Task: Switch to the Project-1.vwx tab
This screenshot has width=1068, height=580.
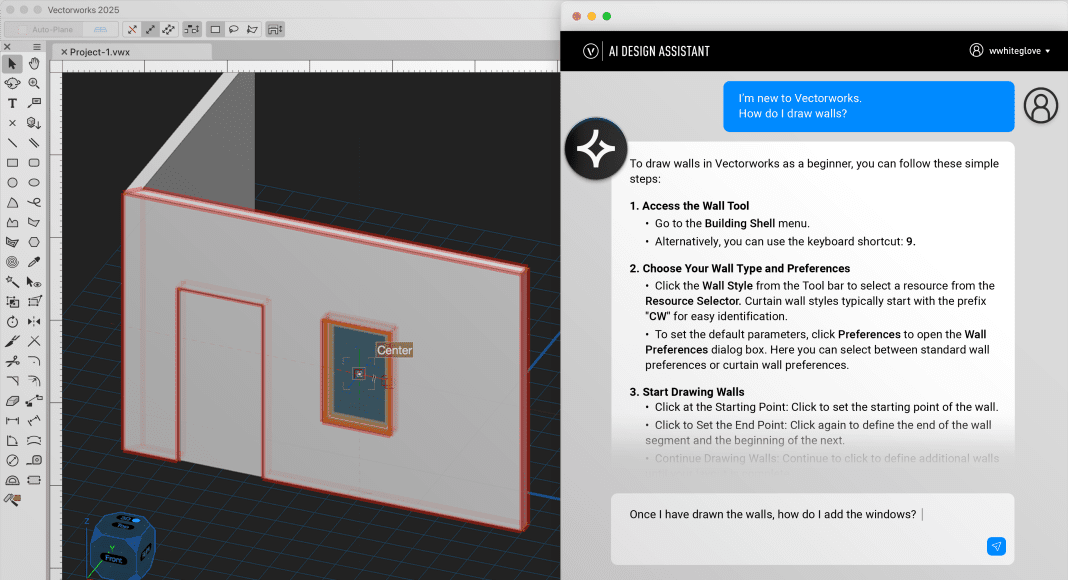Action: pyautogui.click(x=100, y=52)
